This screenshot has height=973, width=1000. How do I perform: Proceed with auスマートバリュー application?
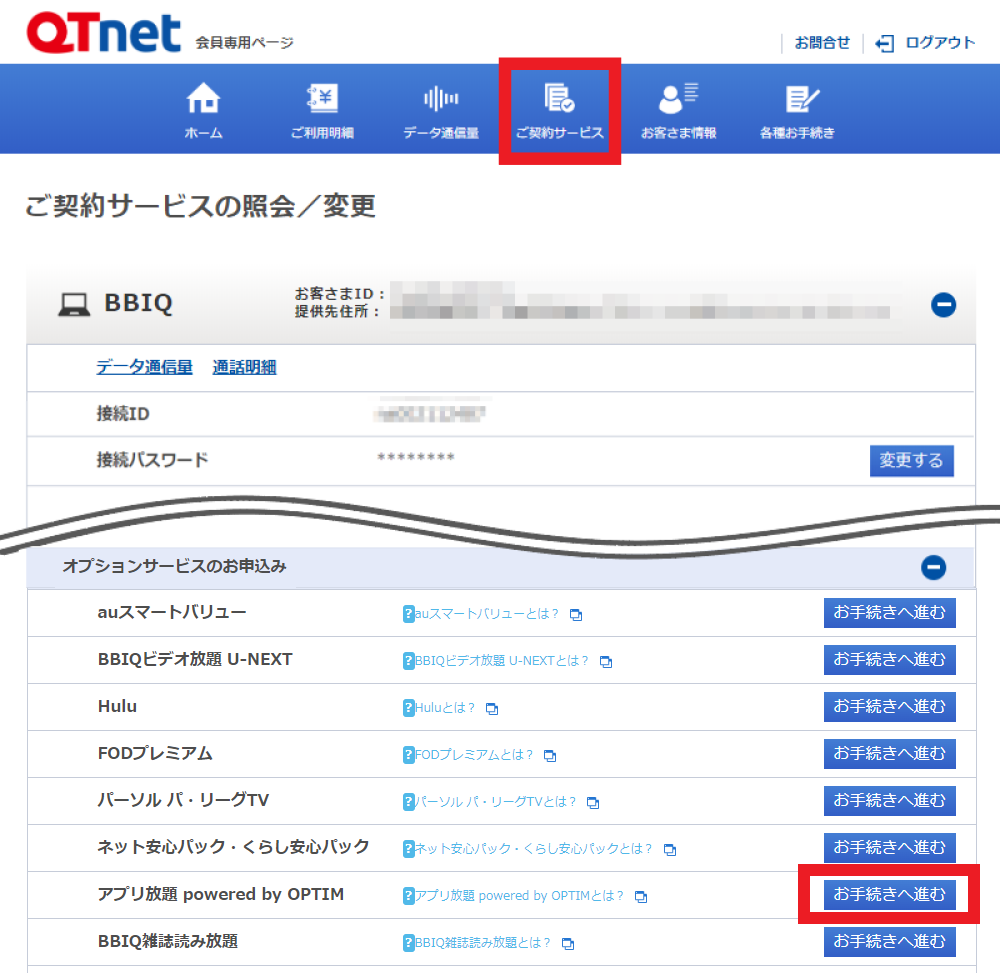pyautogui.click(x=889, y=613)
